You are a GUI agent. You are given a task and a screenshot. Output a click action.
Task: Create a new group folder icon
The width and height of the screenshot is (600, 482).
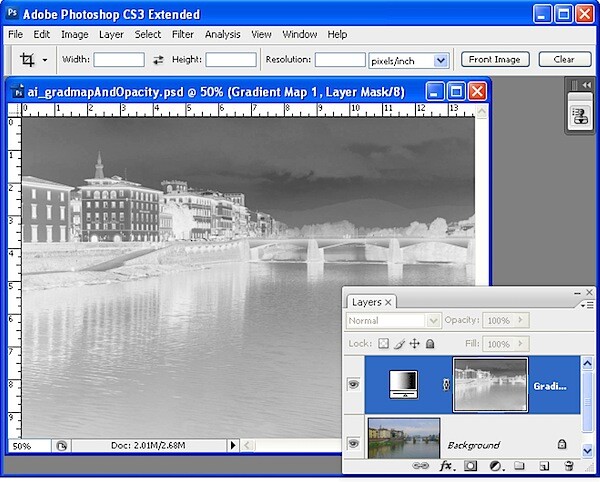click(519, 466)
